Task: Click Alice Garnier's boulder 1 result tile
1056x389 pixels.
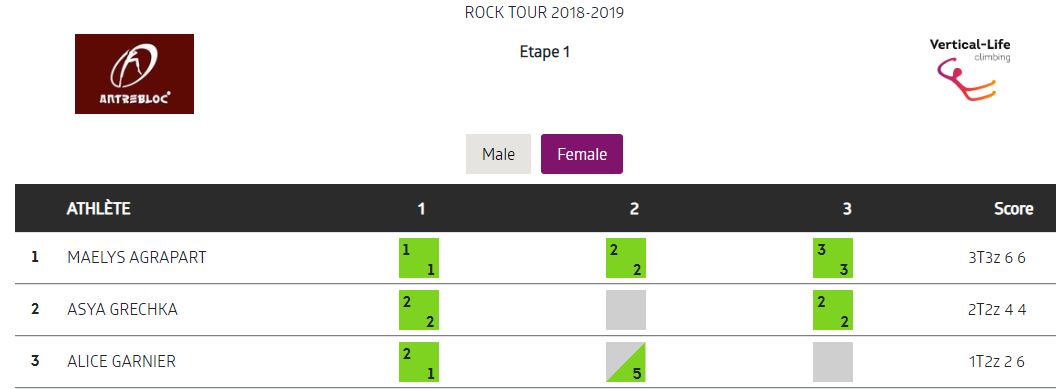Action: [419, 361]
